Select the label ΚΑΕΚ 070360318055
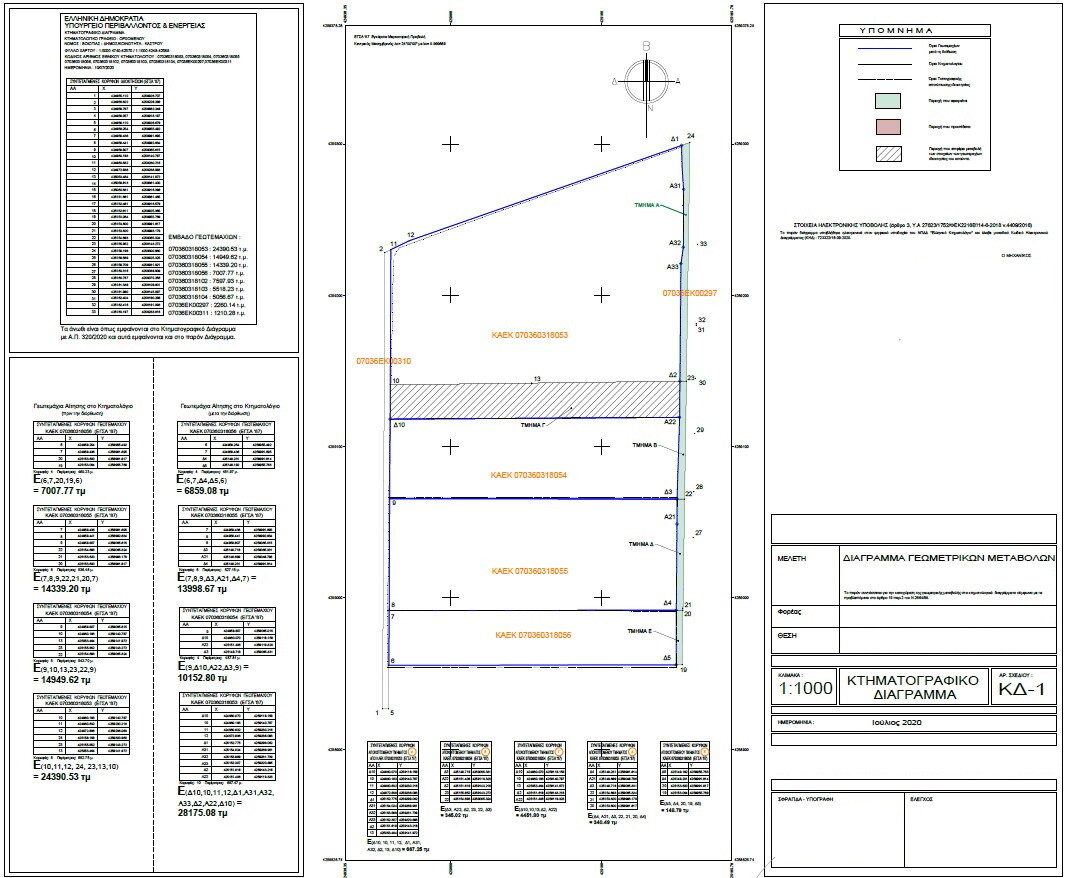 tap(530, 571)
